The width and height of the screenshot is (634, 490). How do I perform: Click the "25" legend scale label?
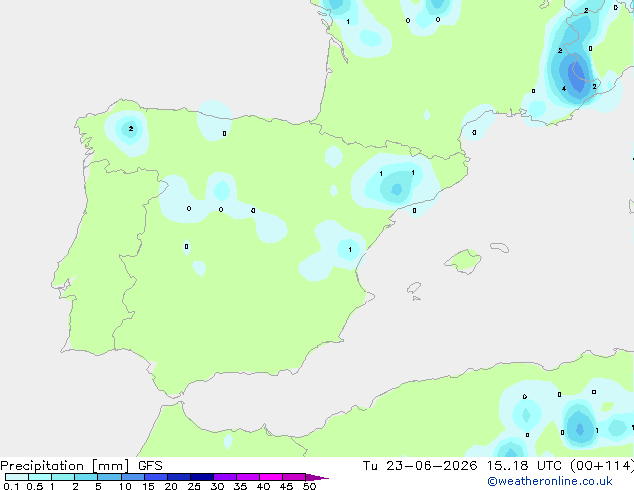tap(194, 486)
